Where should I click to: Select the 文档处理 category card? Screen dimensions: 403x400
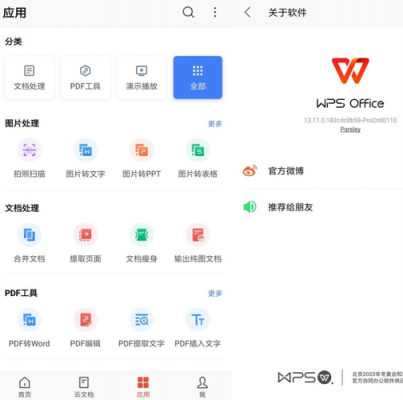[29, 77]
